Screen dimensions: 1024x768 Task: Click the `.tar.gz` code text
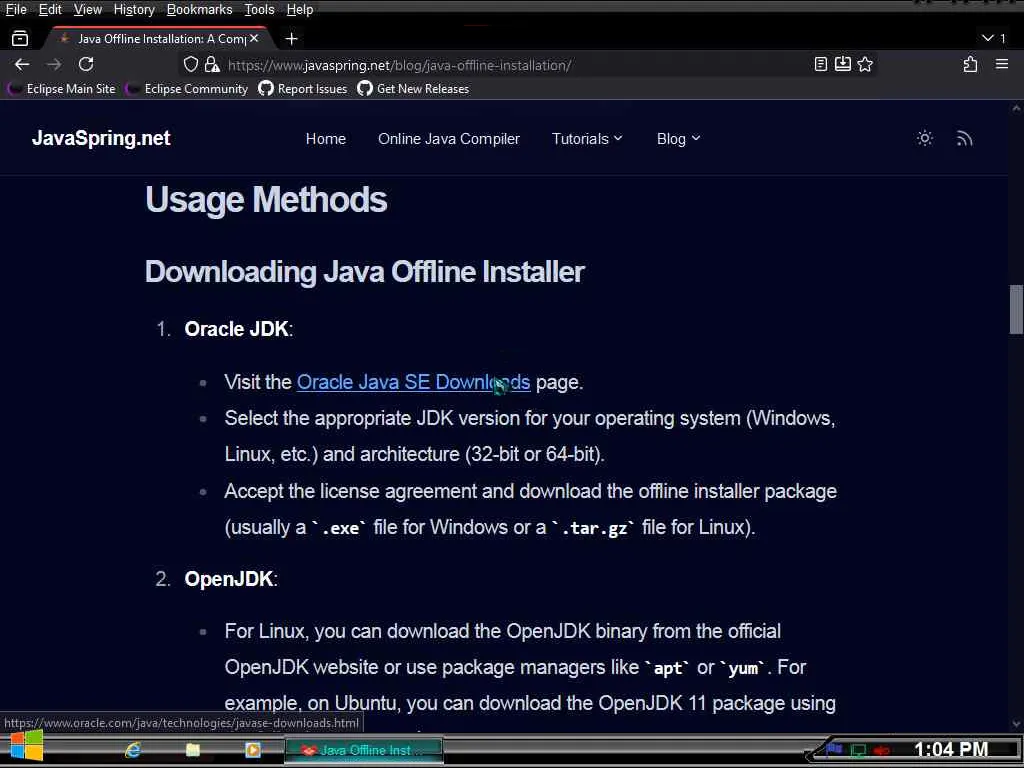coord(594,528)
